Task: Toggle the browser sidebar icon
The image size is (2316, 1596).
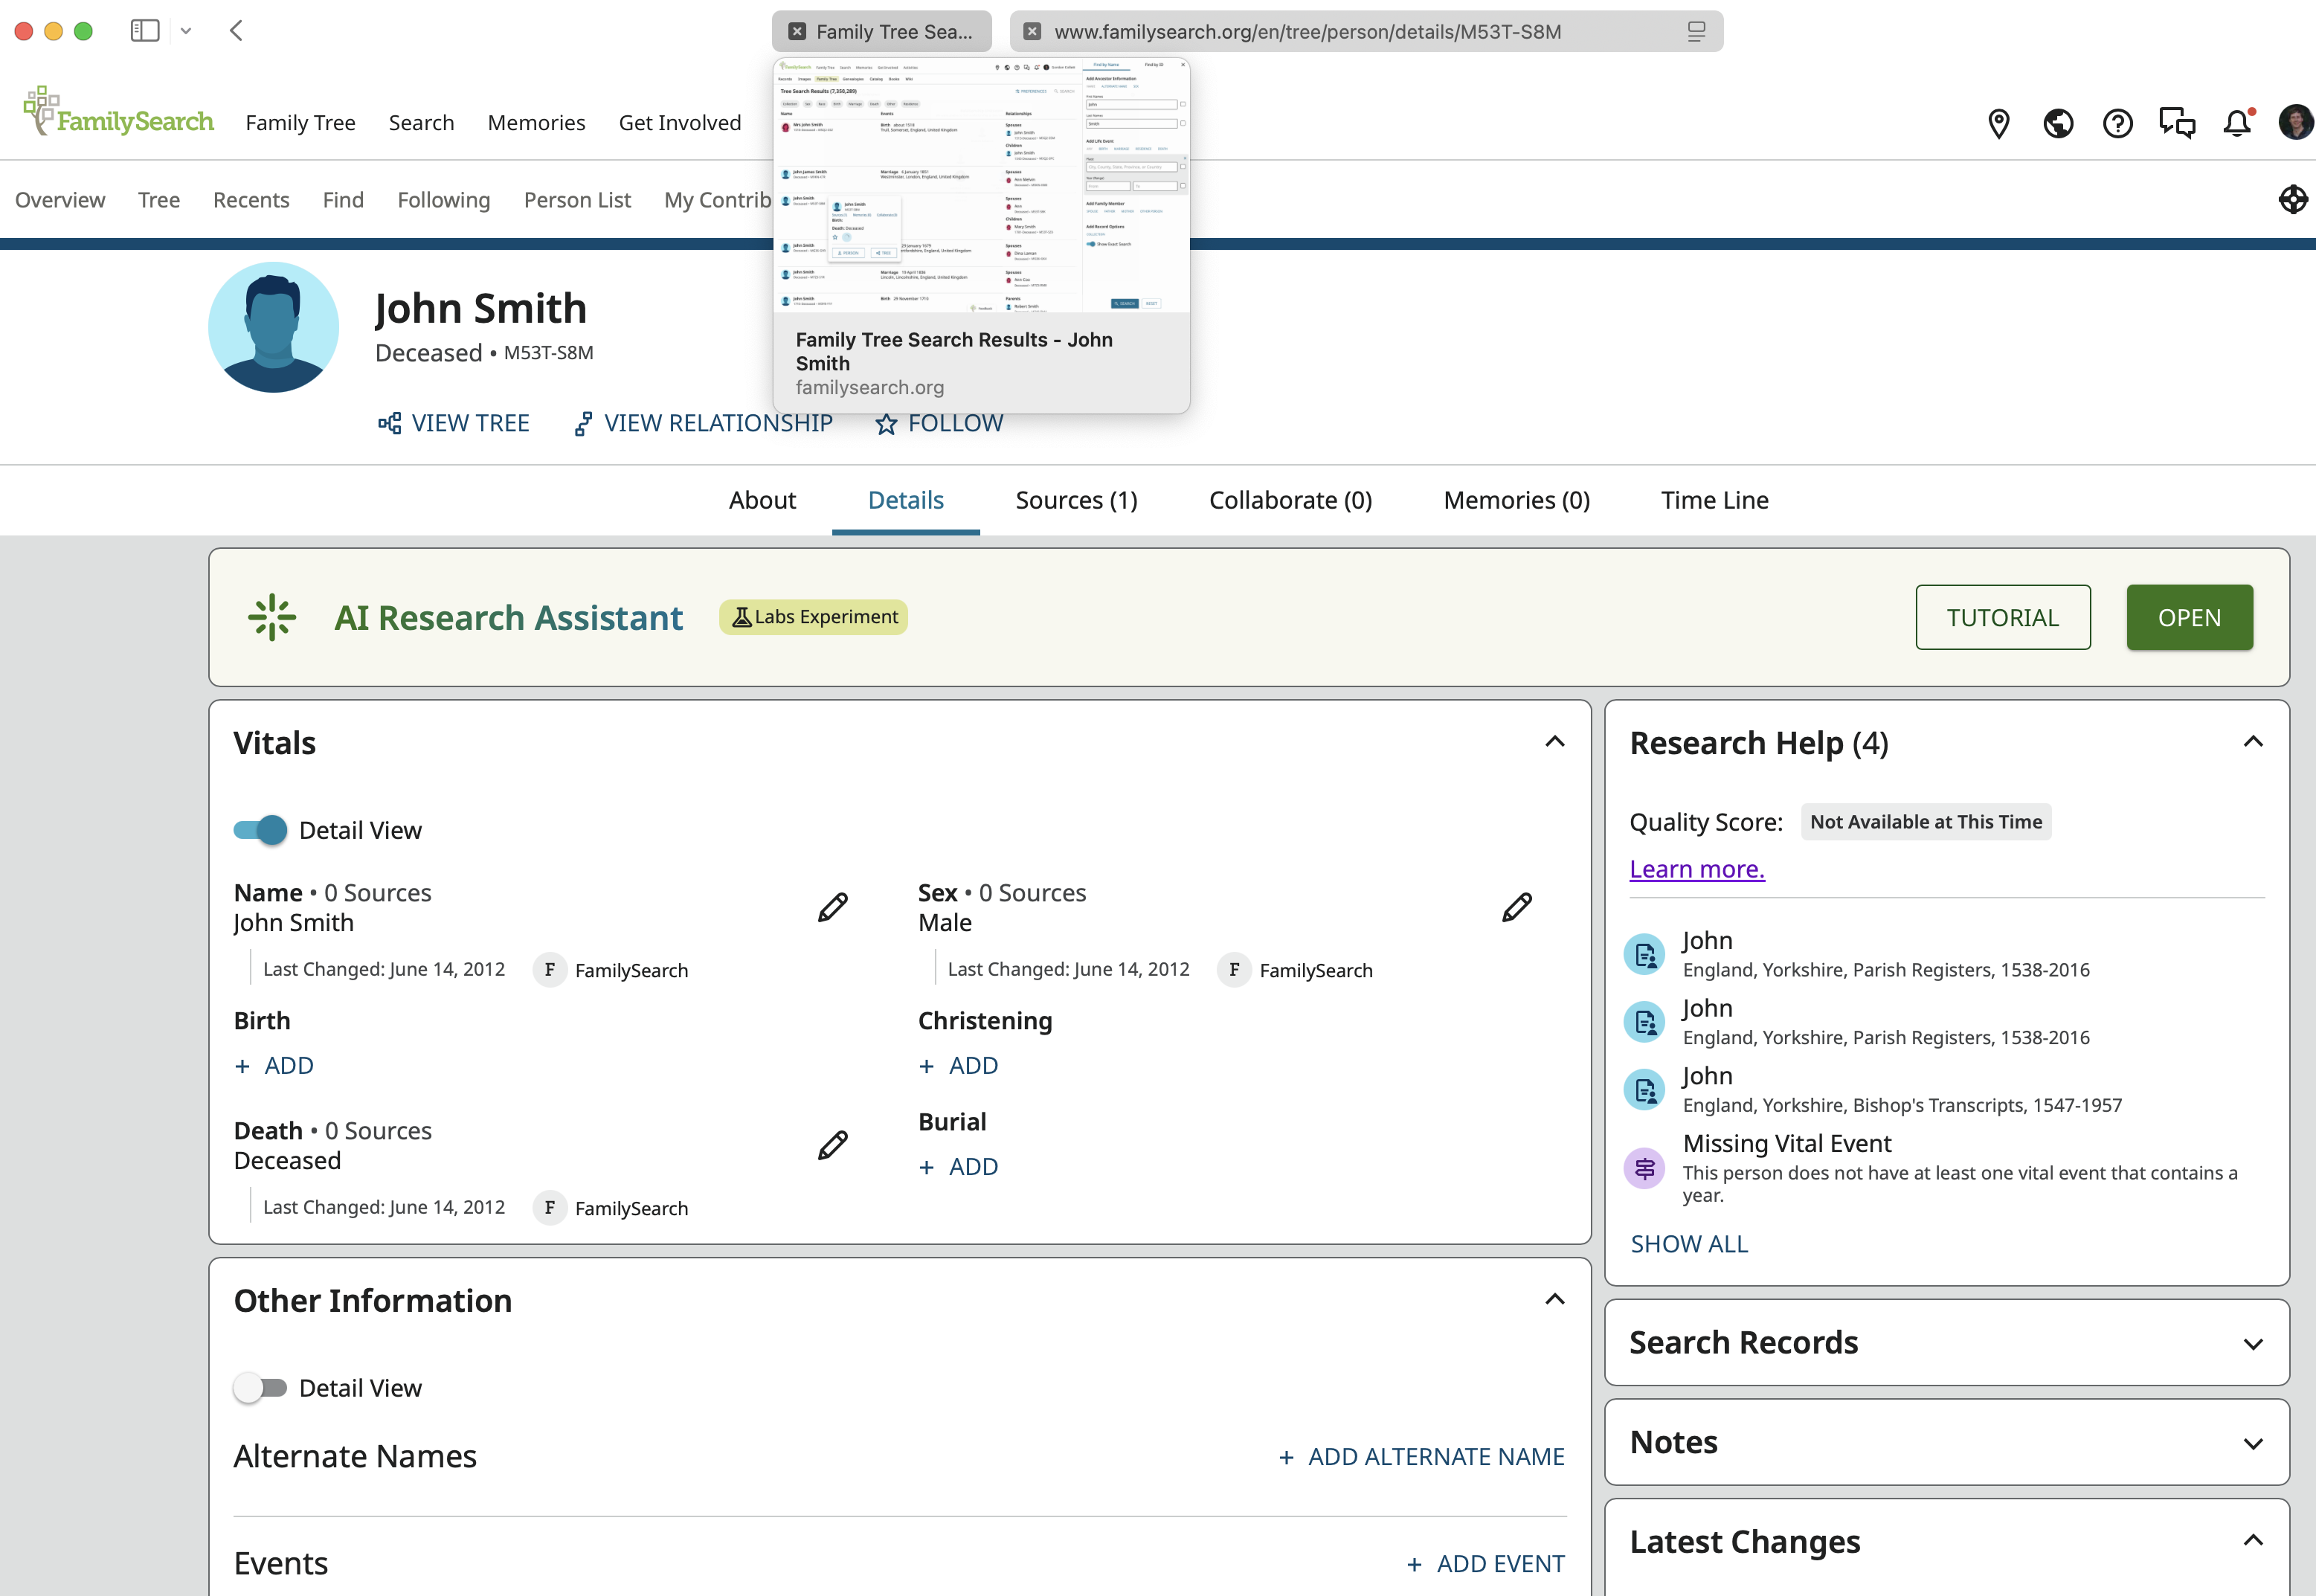Action: coord(145,31)
